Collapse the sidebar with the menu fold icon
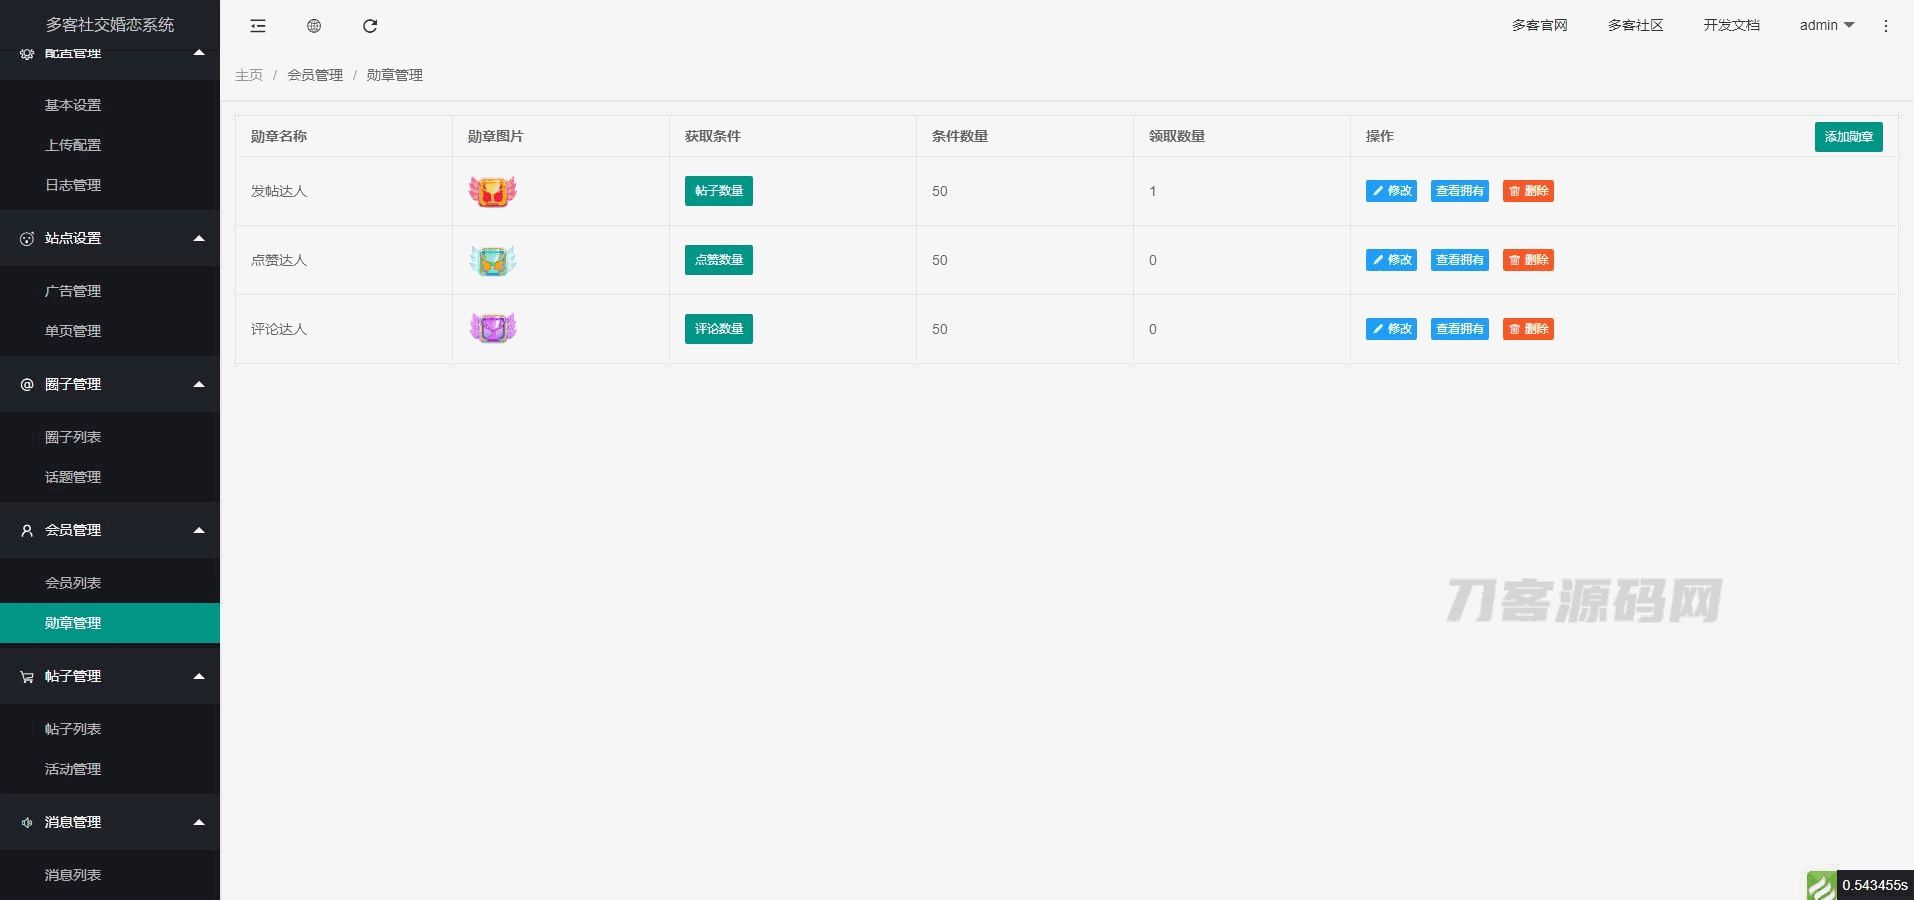Image resolution: width=1914 pixels, height=900 pixels. tap(258, 26)
